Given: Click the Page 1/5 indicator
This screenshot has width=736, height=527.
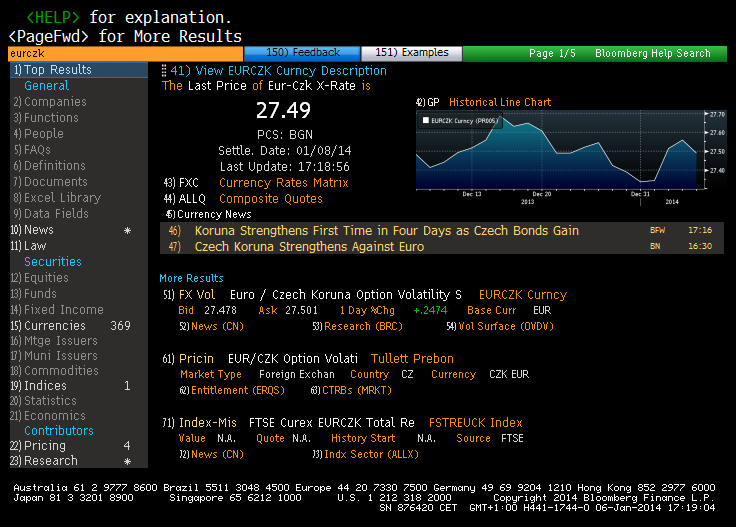Looking at the screenshot, I should pos(552,53).
